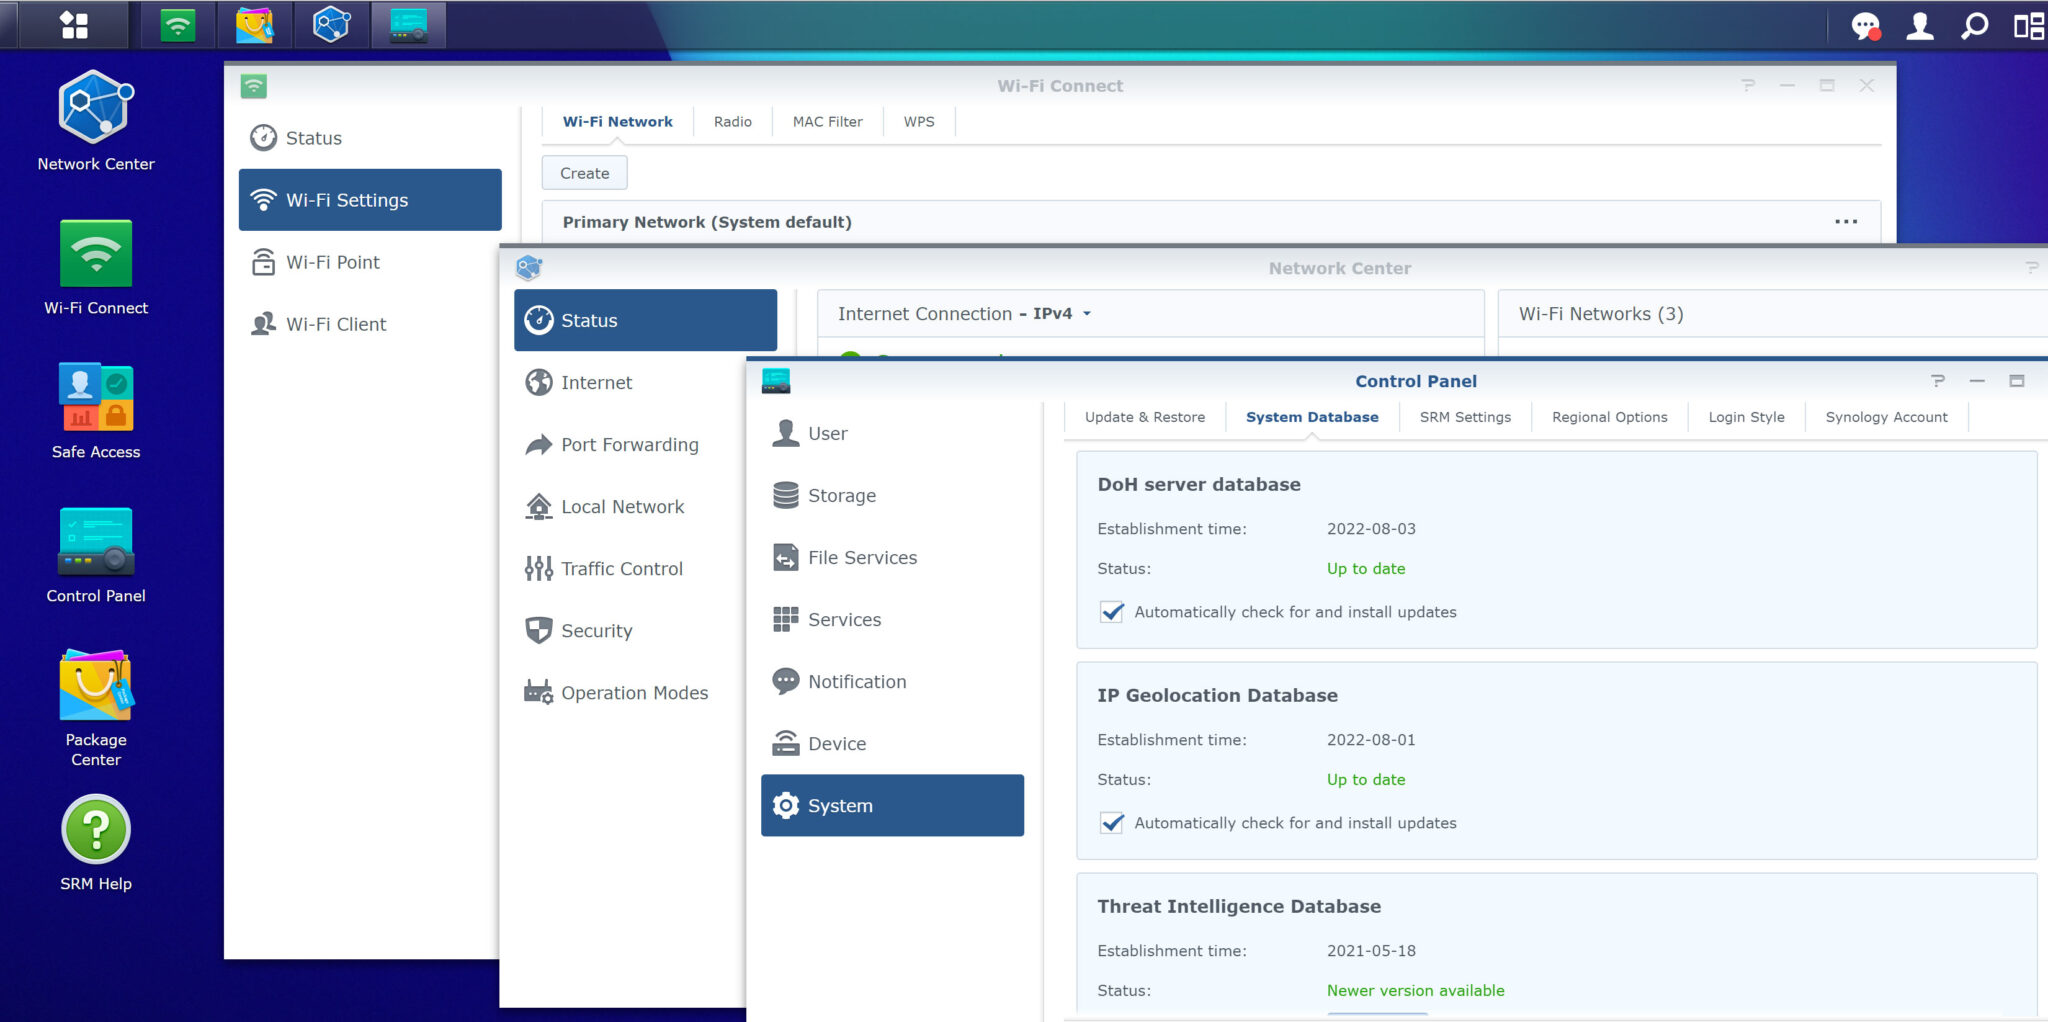Open SRM Help desktop shortcut
This screenshot has width=2048, height=1022.
click(96, 843)
